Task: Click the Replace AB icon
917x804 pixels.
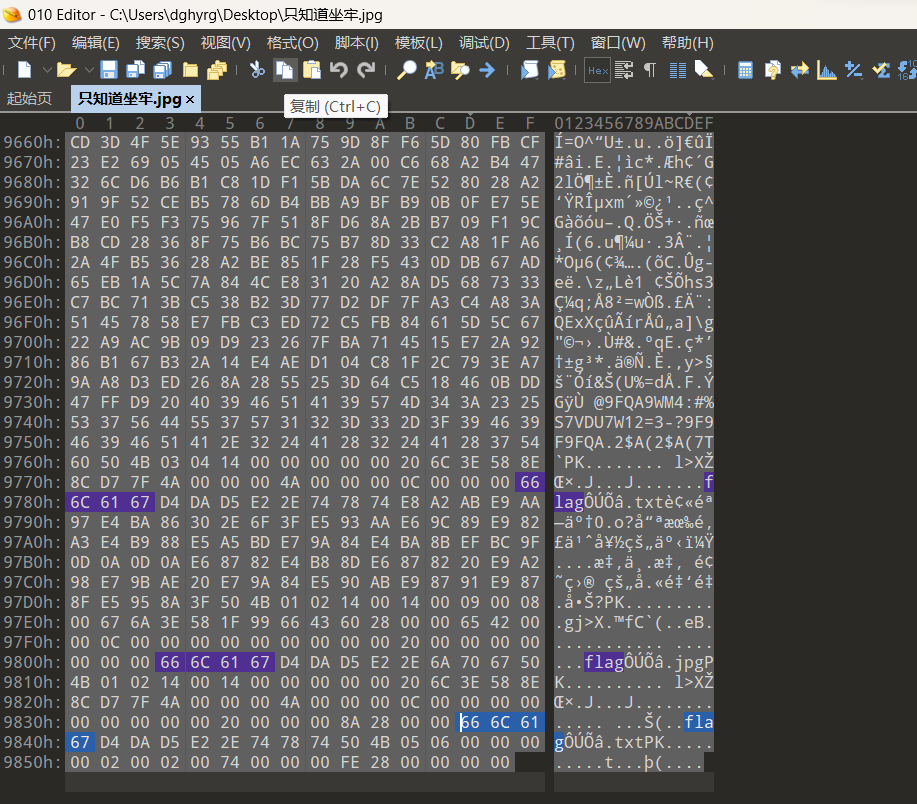Action: [433, 70]
